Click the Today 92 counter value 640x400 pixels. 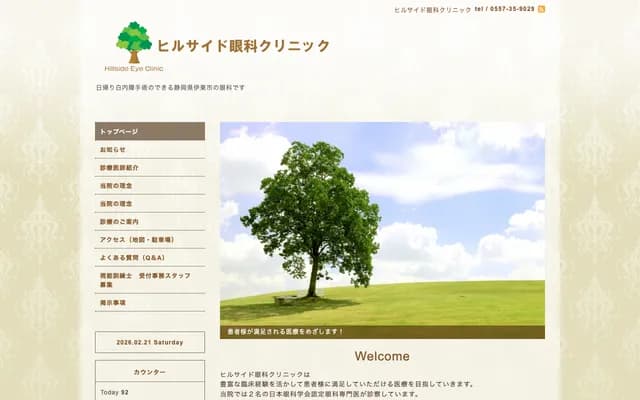114,392
